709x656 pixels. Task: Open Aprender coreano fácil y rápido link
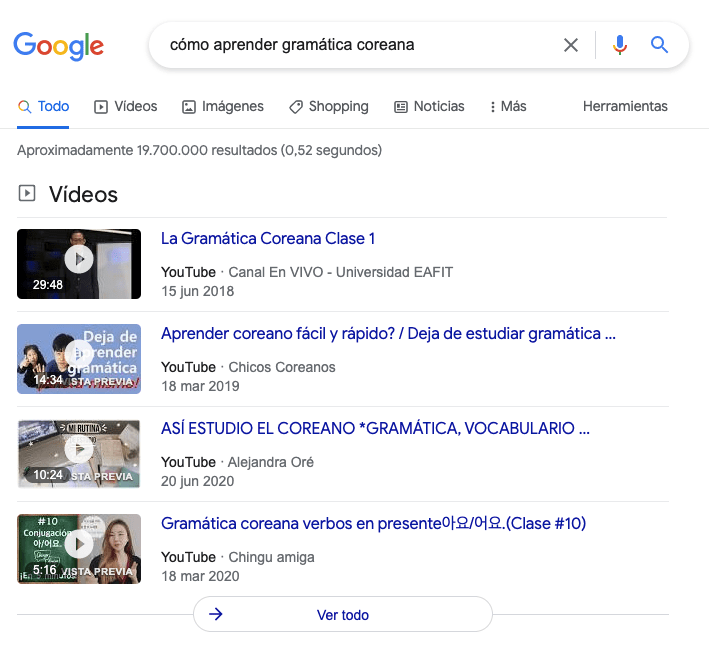388,333
